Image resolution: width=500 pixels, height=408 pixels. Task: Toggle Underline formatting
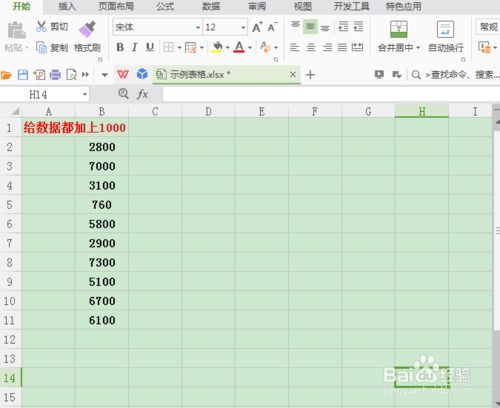[150, 47]
